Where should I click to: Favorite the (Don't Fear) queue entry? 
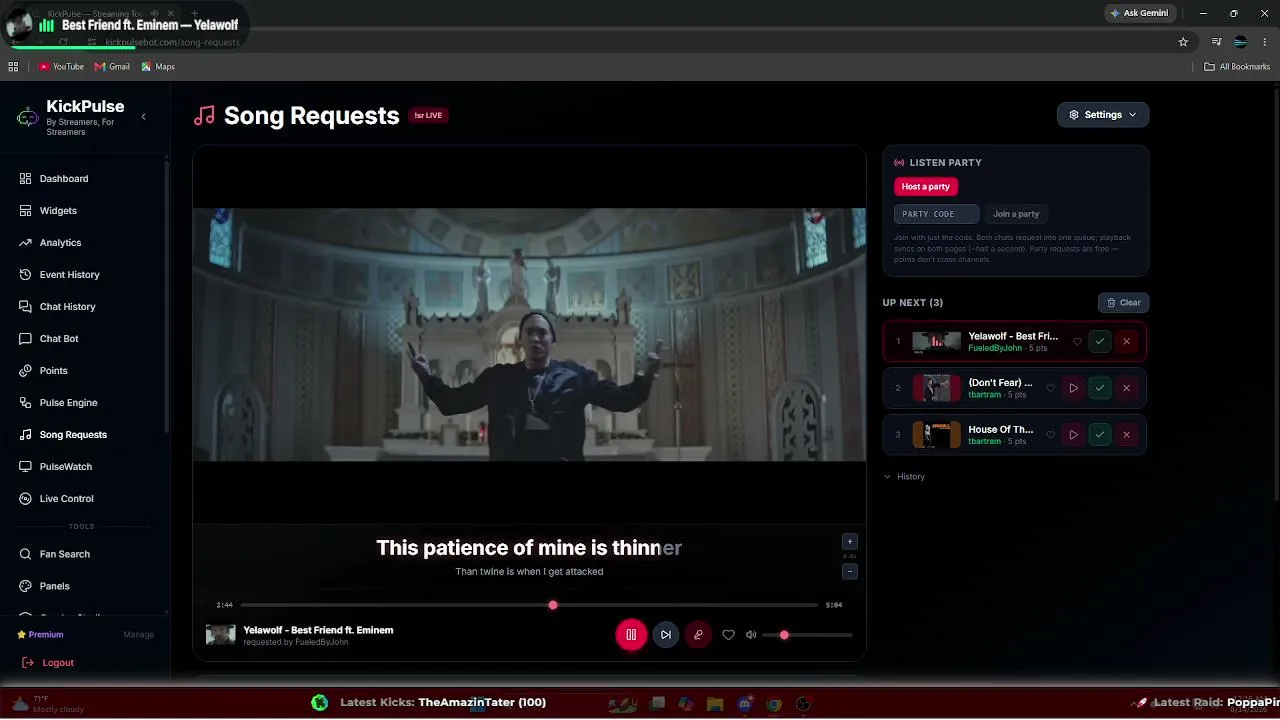pyautogui.click(x=1050, y=388)
